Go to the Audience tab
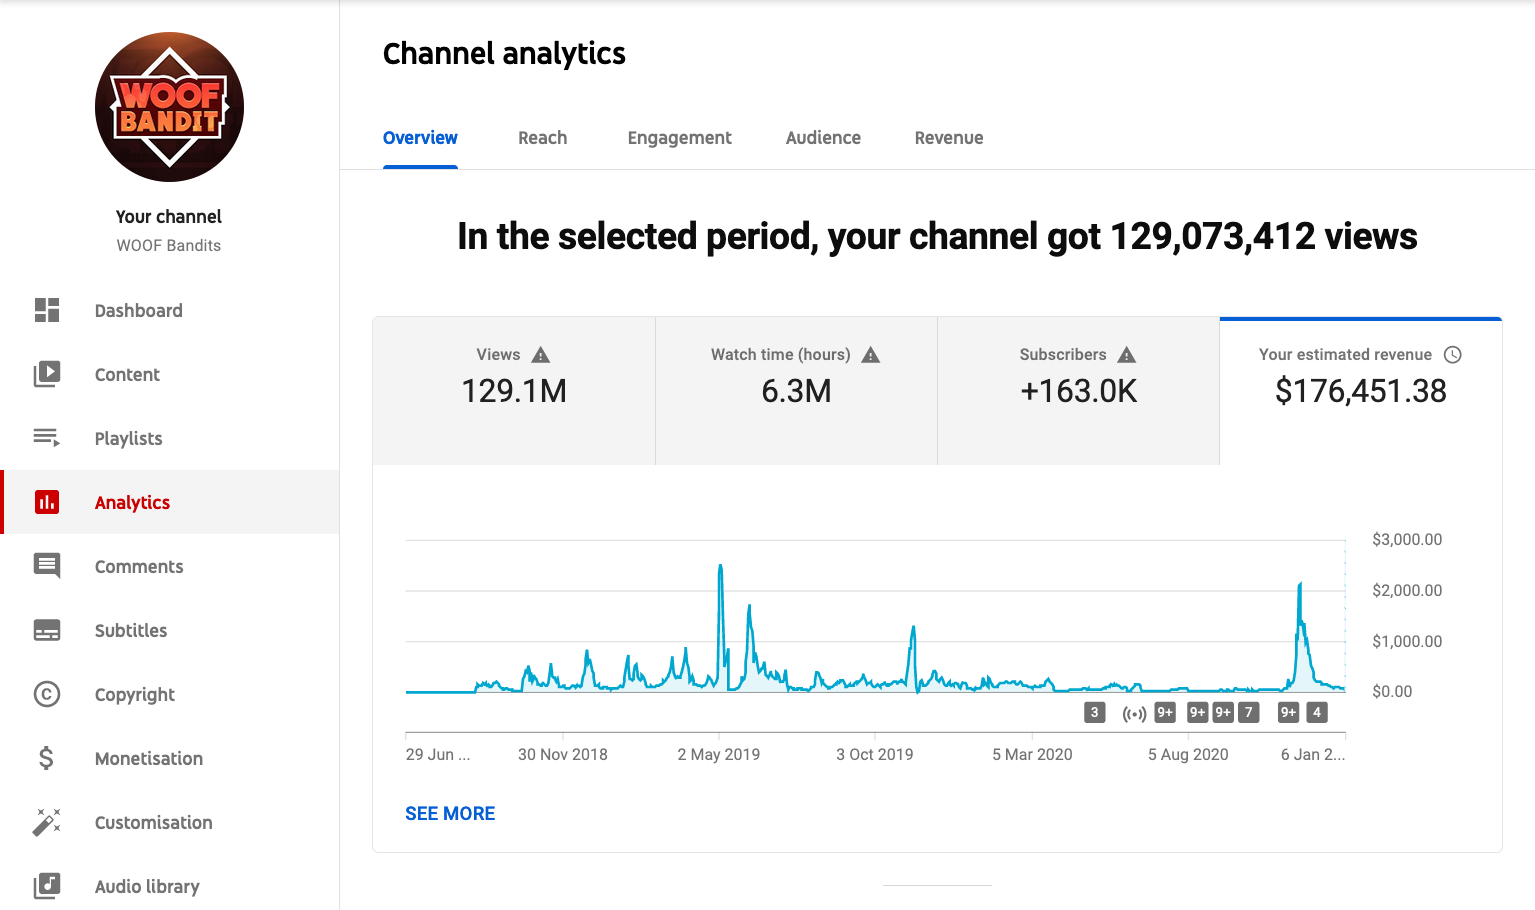This screenshot has height=910, width=1535. tap(823, 138)
